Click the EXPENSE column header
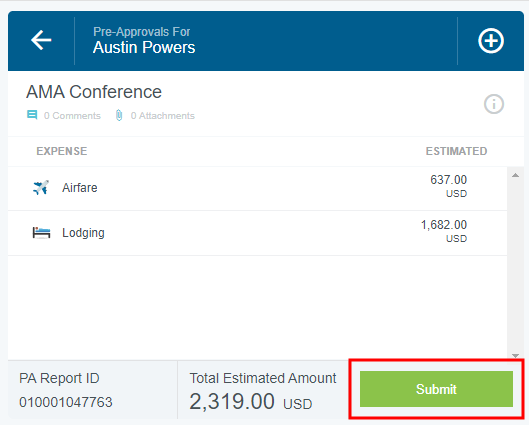 tap(62, 151)
